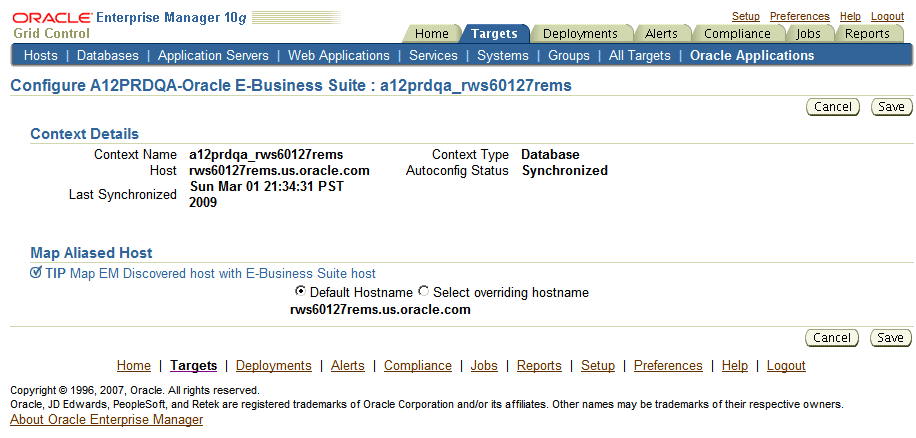Image resolution: width=916 pixels, height=438 pixels.
Task: Open the Deployments tab
Action: (x=580, y=34)
